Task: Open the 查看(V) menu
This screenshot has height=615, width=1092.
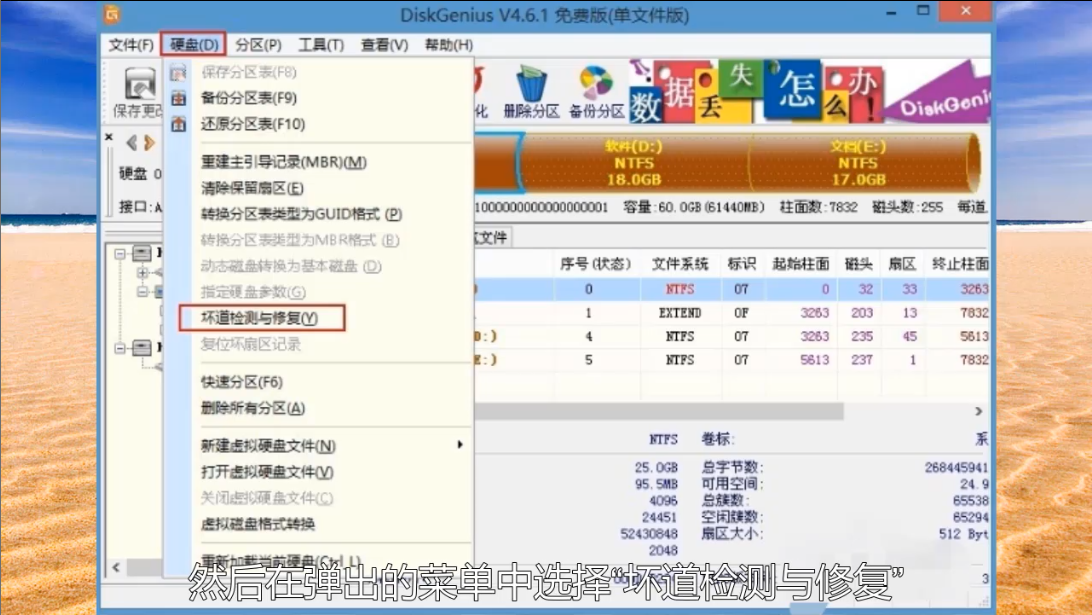Action: (384, 45)
